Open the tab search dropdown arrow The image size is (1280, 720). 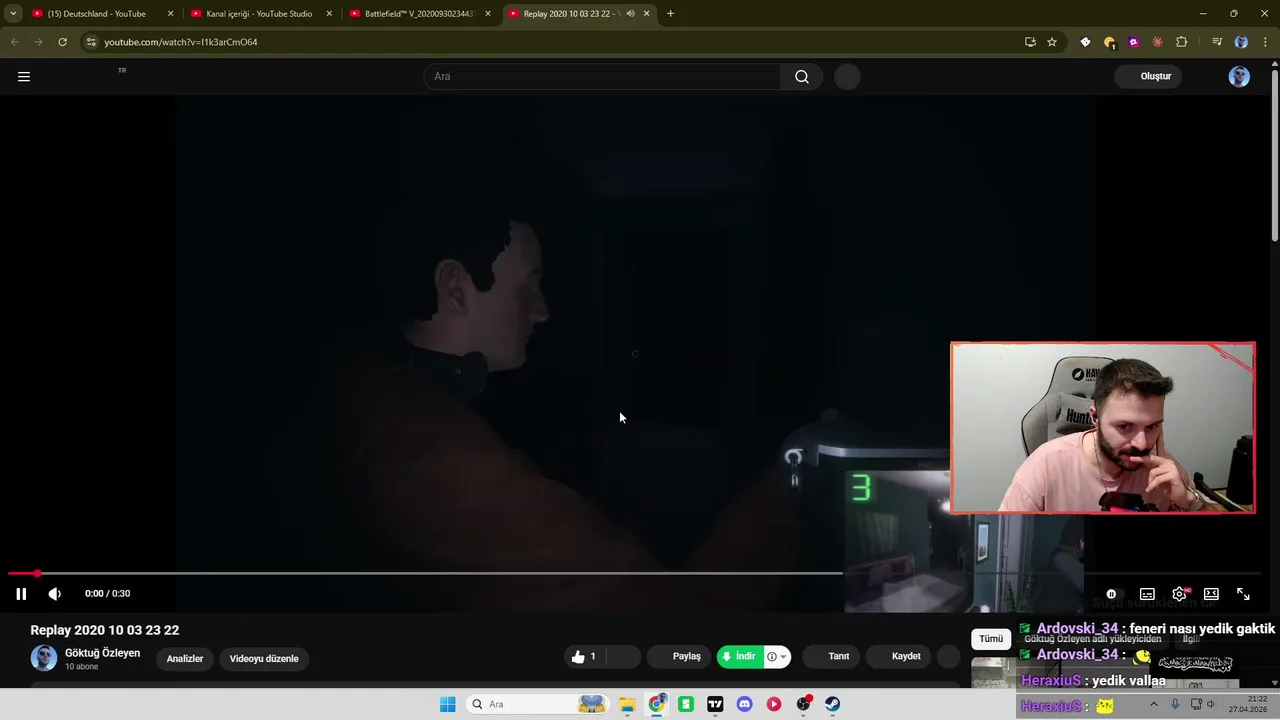coord(12,14)
